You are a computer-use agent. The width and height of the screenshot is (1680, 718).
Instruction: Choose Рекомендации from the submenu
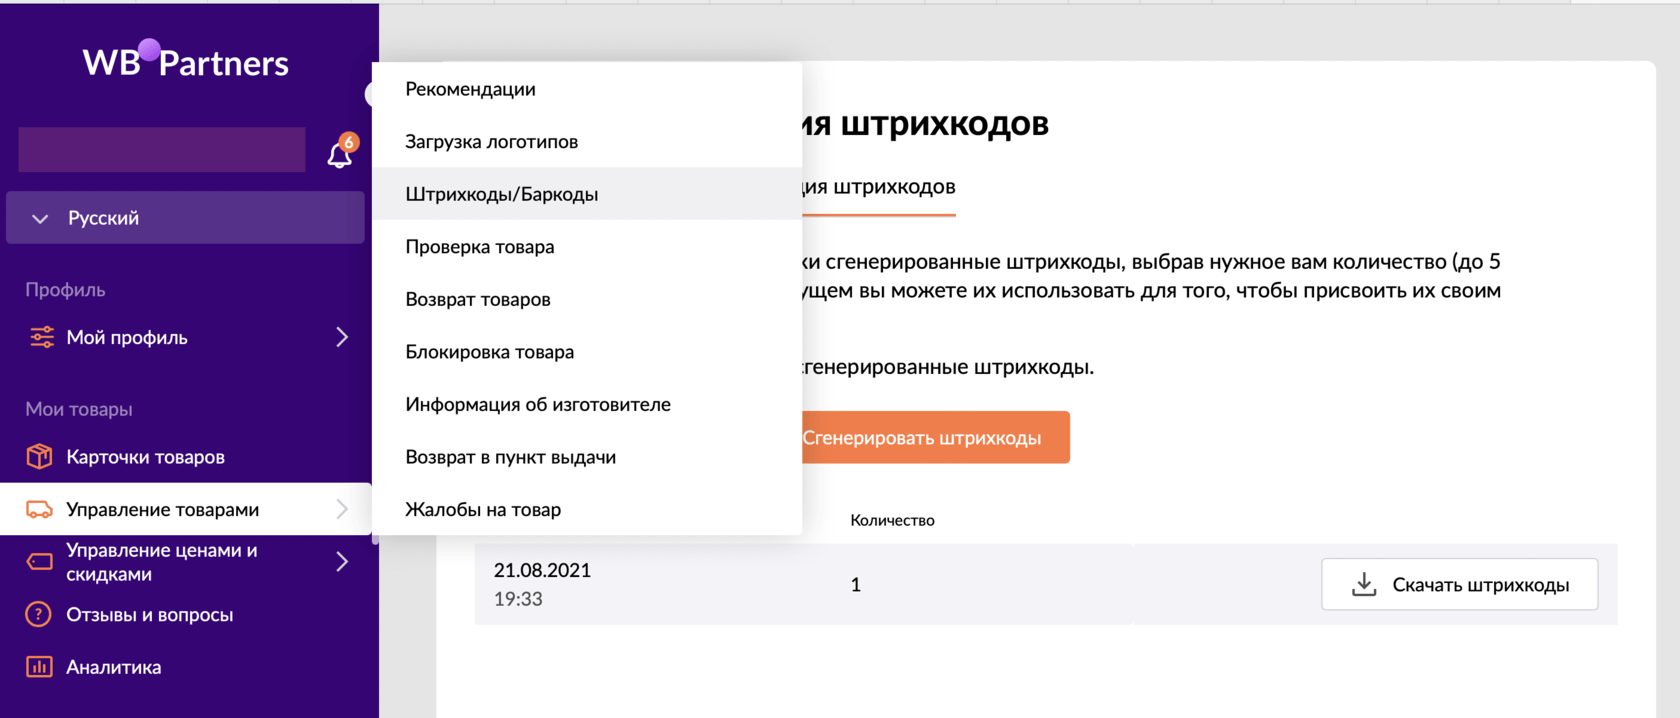tap(470, 89)
